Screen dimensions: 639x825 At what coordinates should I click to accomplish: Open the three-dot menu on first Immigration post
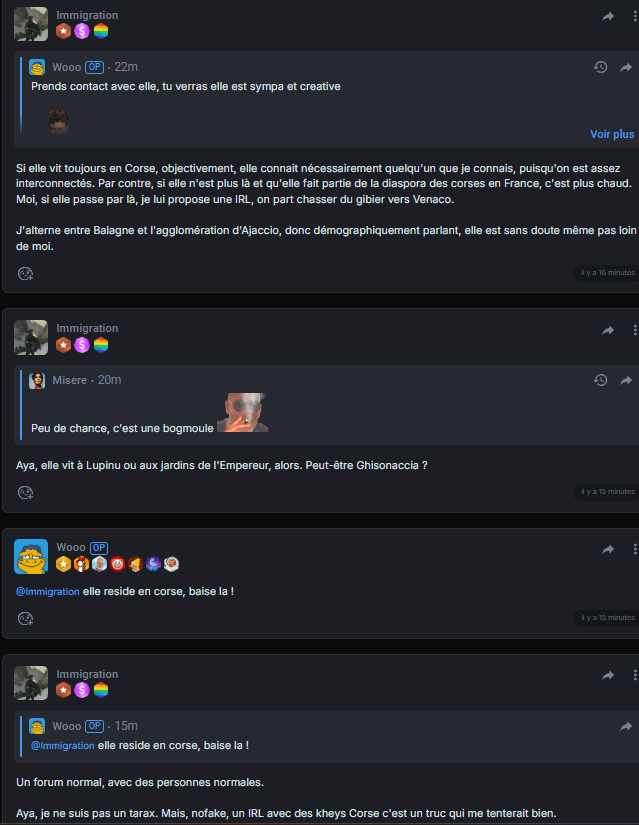[x=635, y=16]
